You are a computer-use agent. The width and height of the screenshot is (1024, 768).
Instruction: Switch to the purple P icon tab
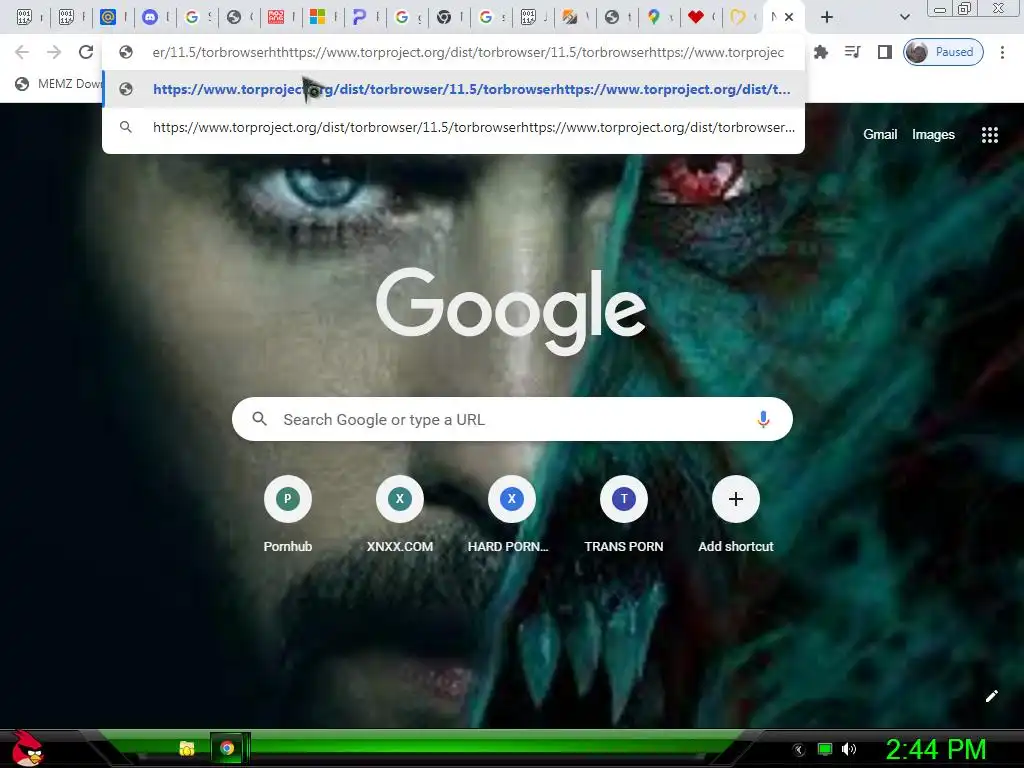(359, 18)
